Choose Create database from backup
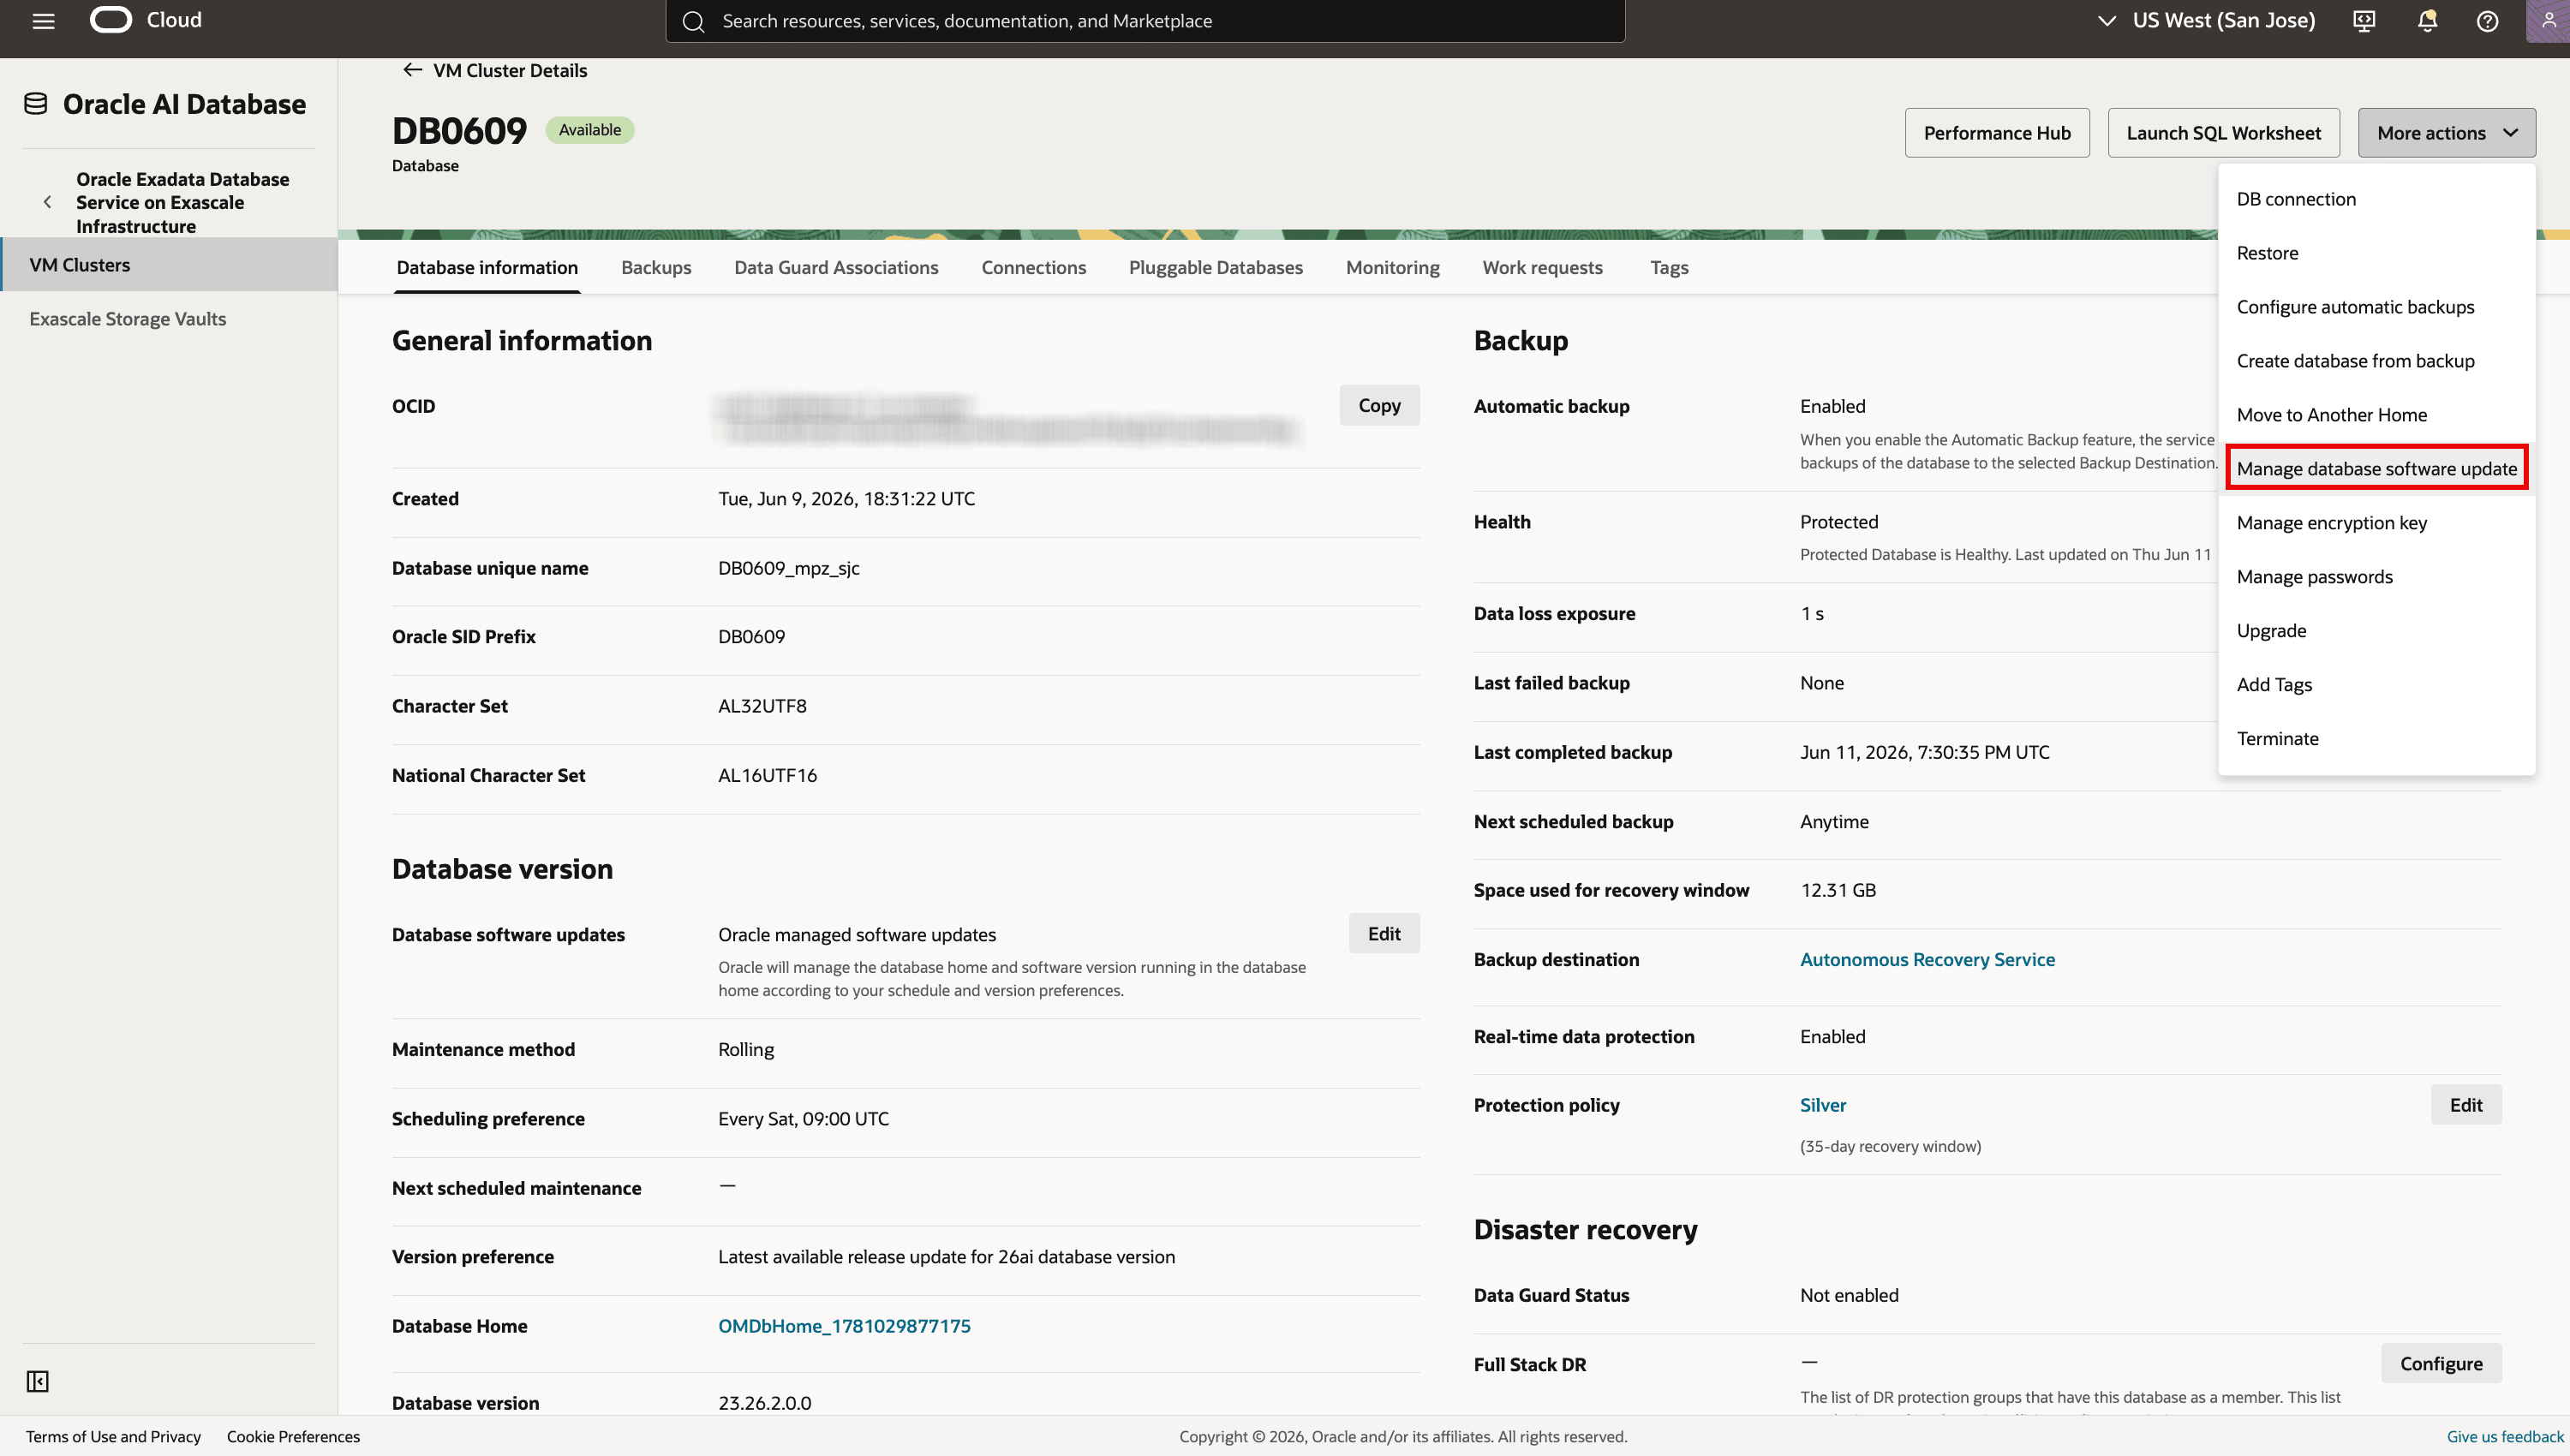This screenshot has width=2570, height=1456. point(2376,361)
